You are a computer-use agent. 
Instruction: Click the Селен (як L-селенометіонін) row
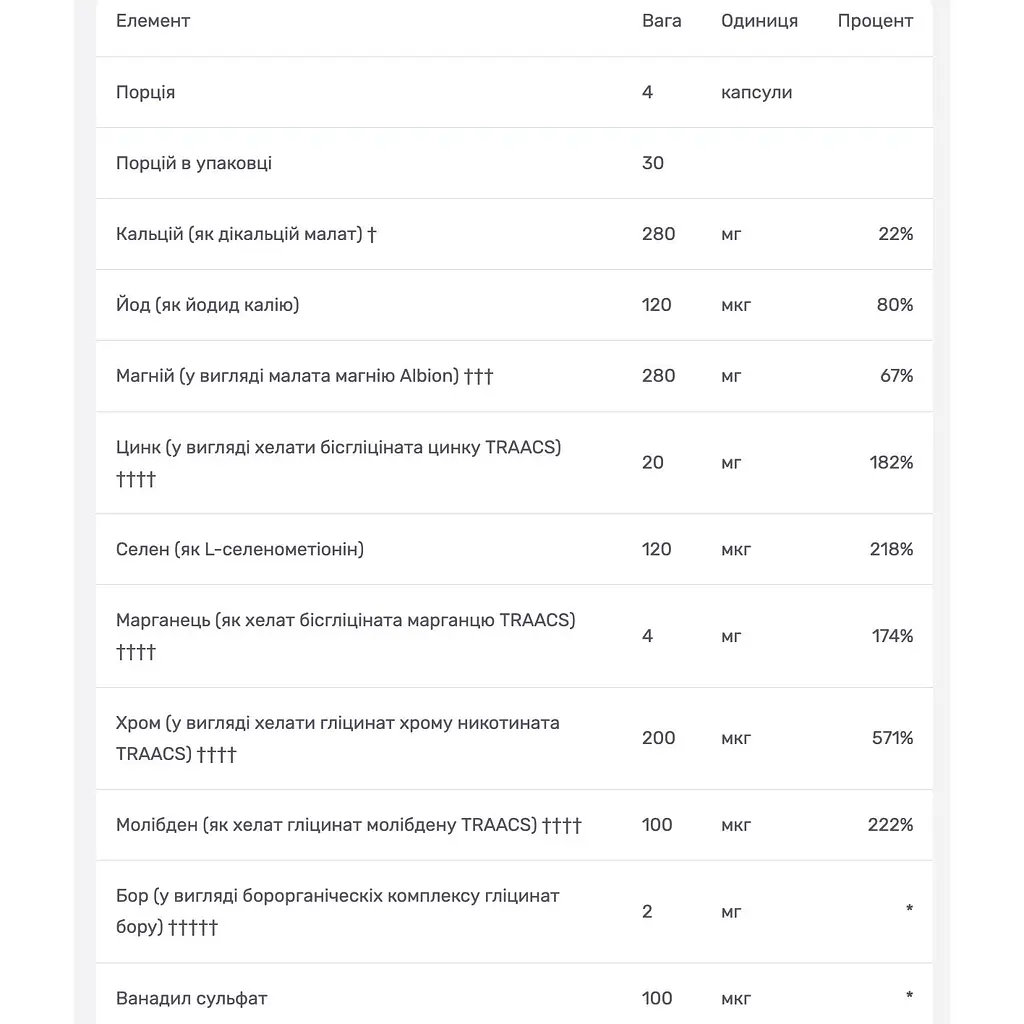click(x=514, y=549)
